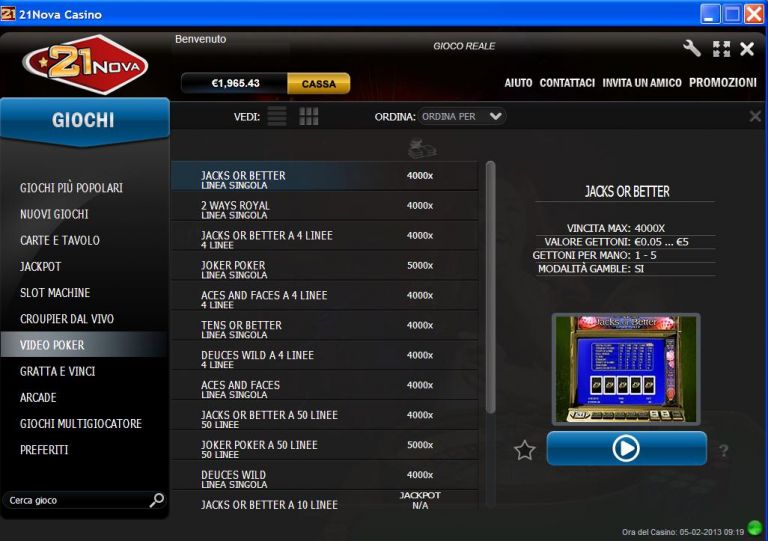This screenshot has width=768, height=541.
Task: Click the 21 icon in title bar
Action: pos(8,13)
